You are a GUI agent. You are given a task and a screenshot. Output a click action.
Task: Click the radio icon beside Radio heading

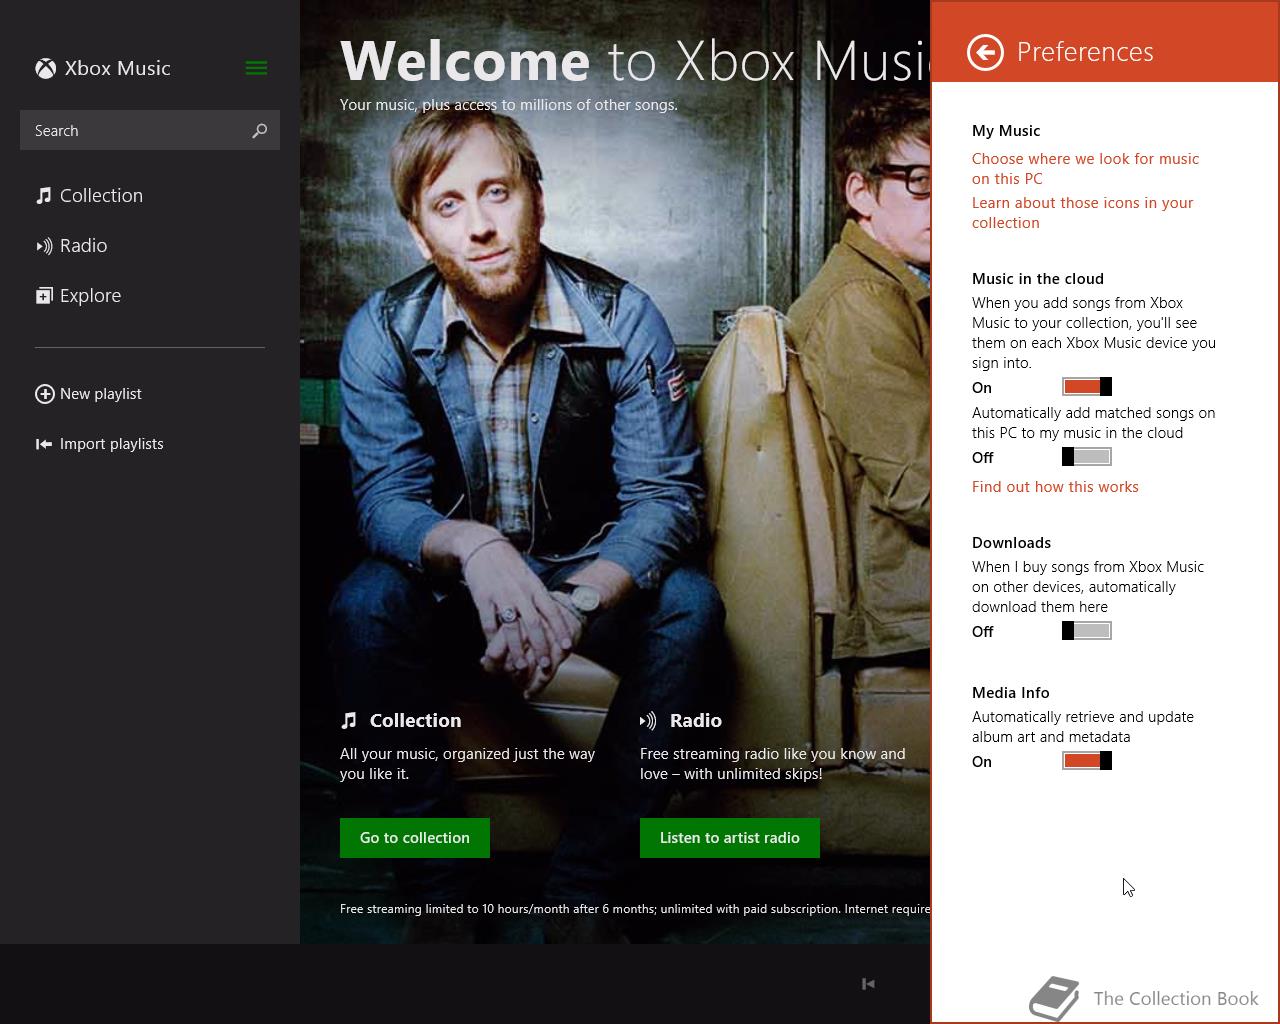pyautogui.click(x=648, y=720)
